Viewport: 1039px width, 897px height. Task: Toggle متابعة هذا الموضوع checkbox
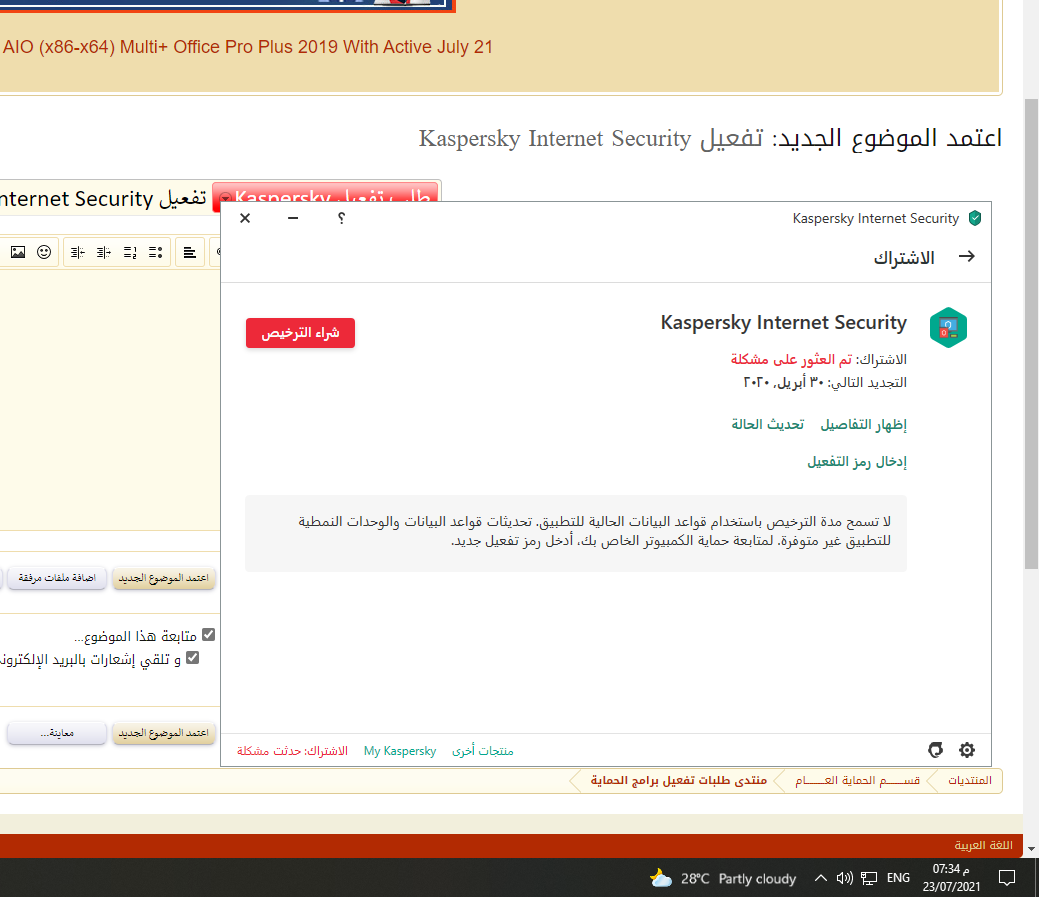click(x=209, y=635)
